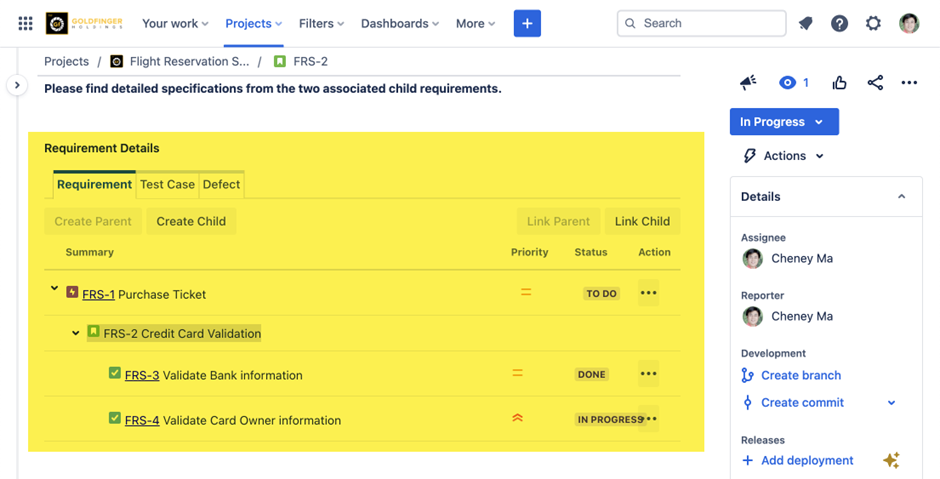Open the FRS-3 issue link
Screen dimensions: 940x479
pos(141,376)
